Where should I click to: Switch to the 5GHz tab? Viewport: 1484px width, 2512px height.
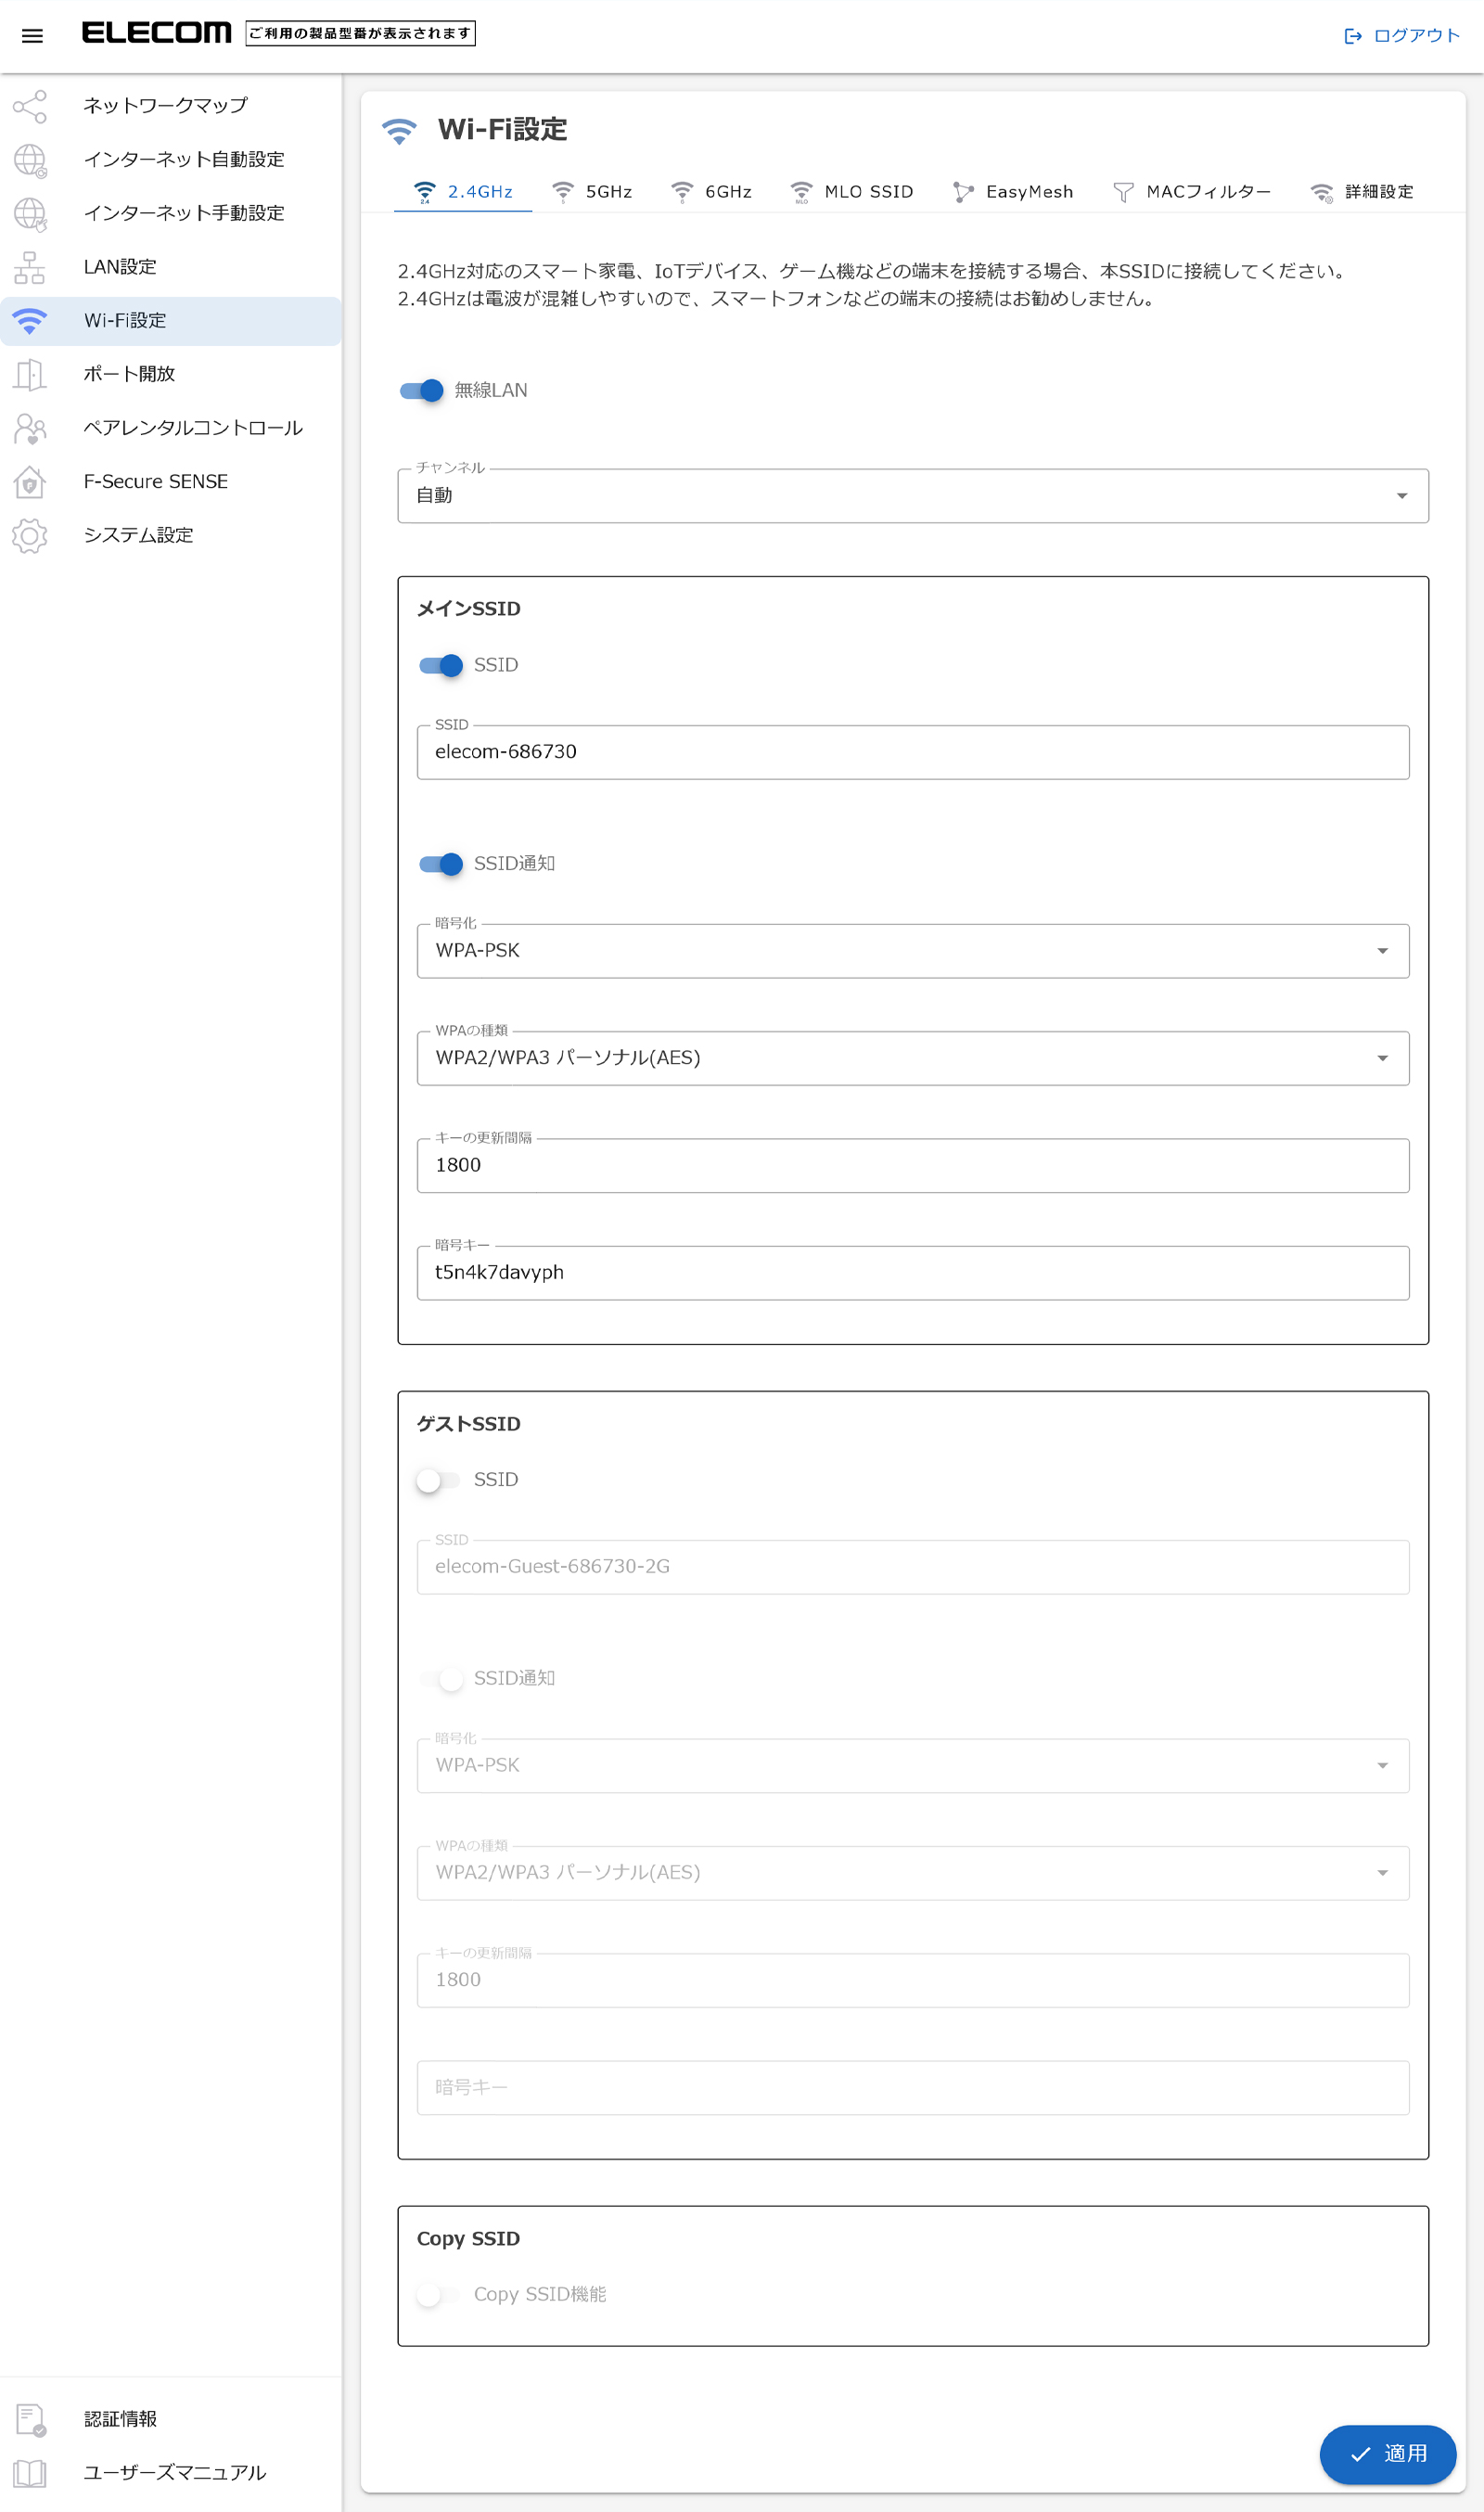(x=591, y=192)
